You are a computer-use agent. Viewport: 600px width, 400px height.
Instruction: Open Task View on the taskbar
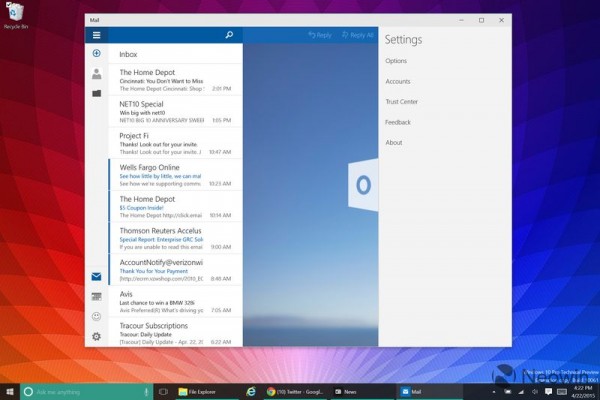[163, 392]
